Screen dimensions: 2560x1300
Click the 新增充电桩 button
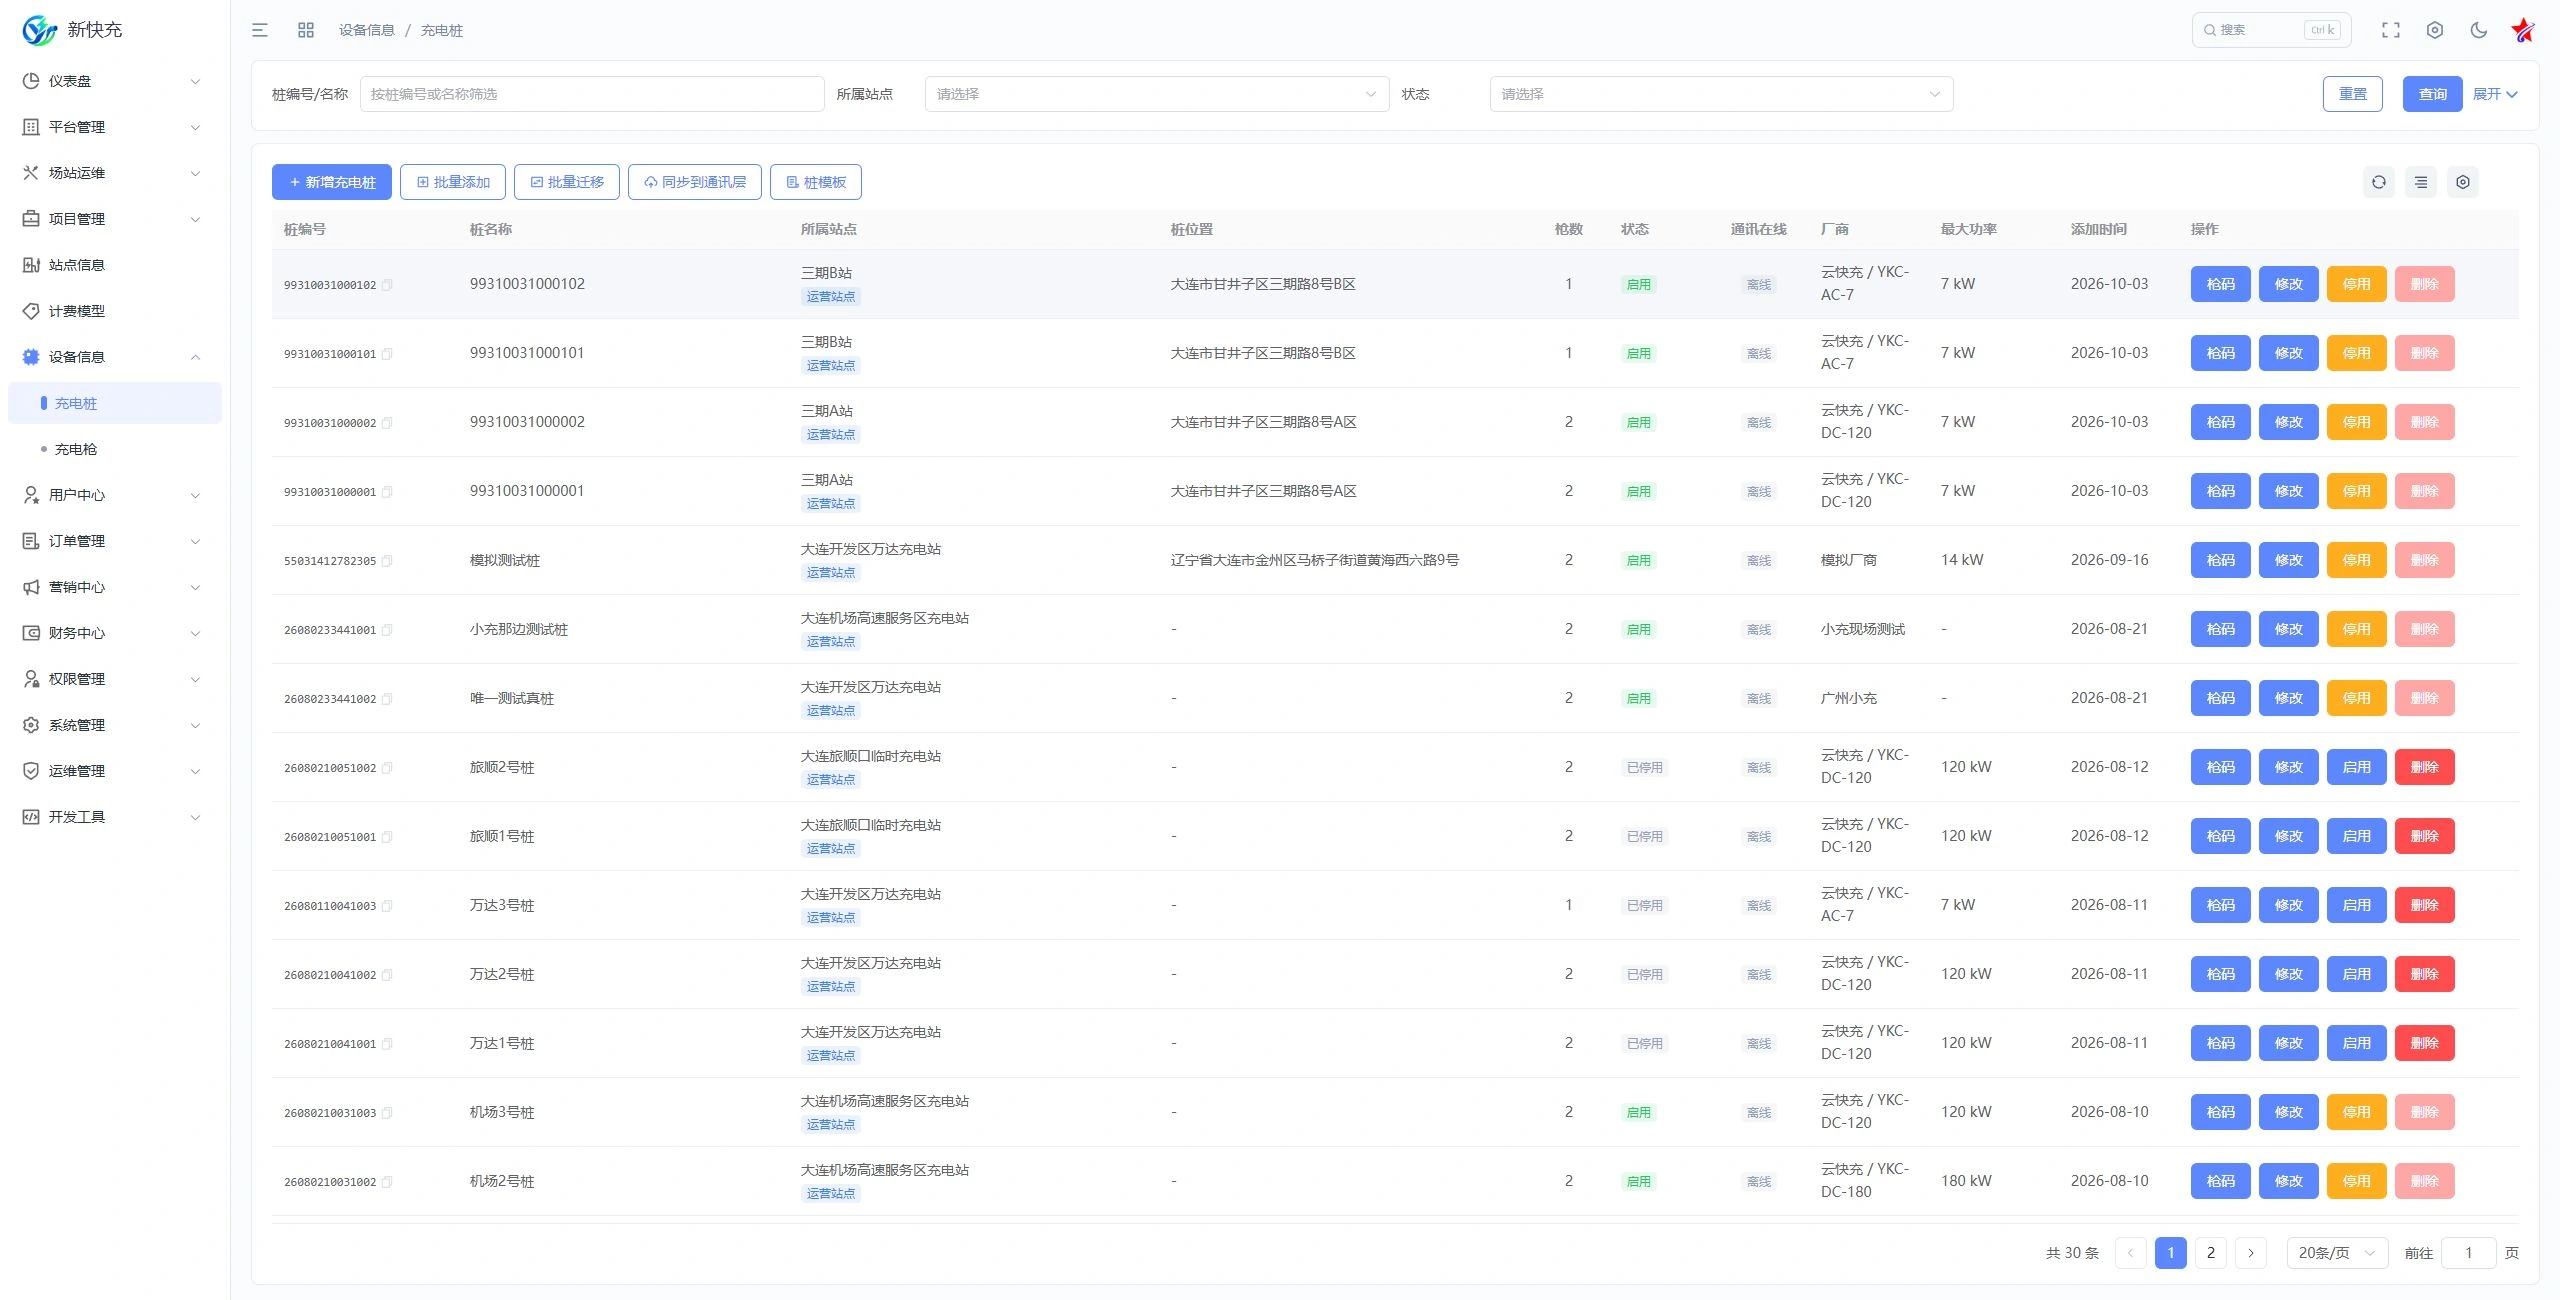tap(332, 182)
